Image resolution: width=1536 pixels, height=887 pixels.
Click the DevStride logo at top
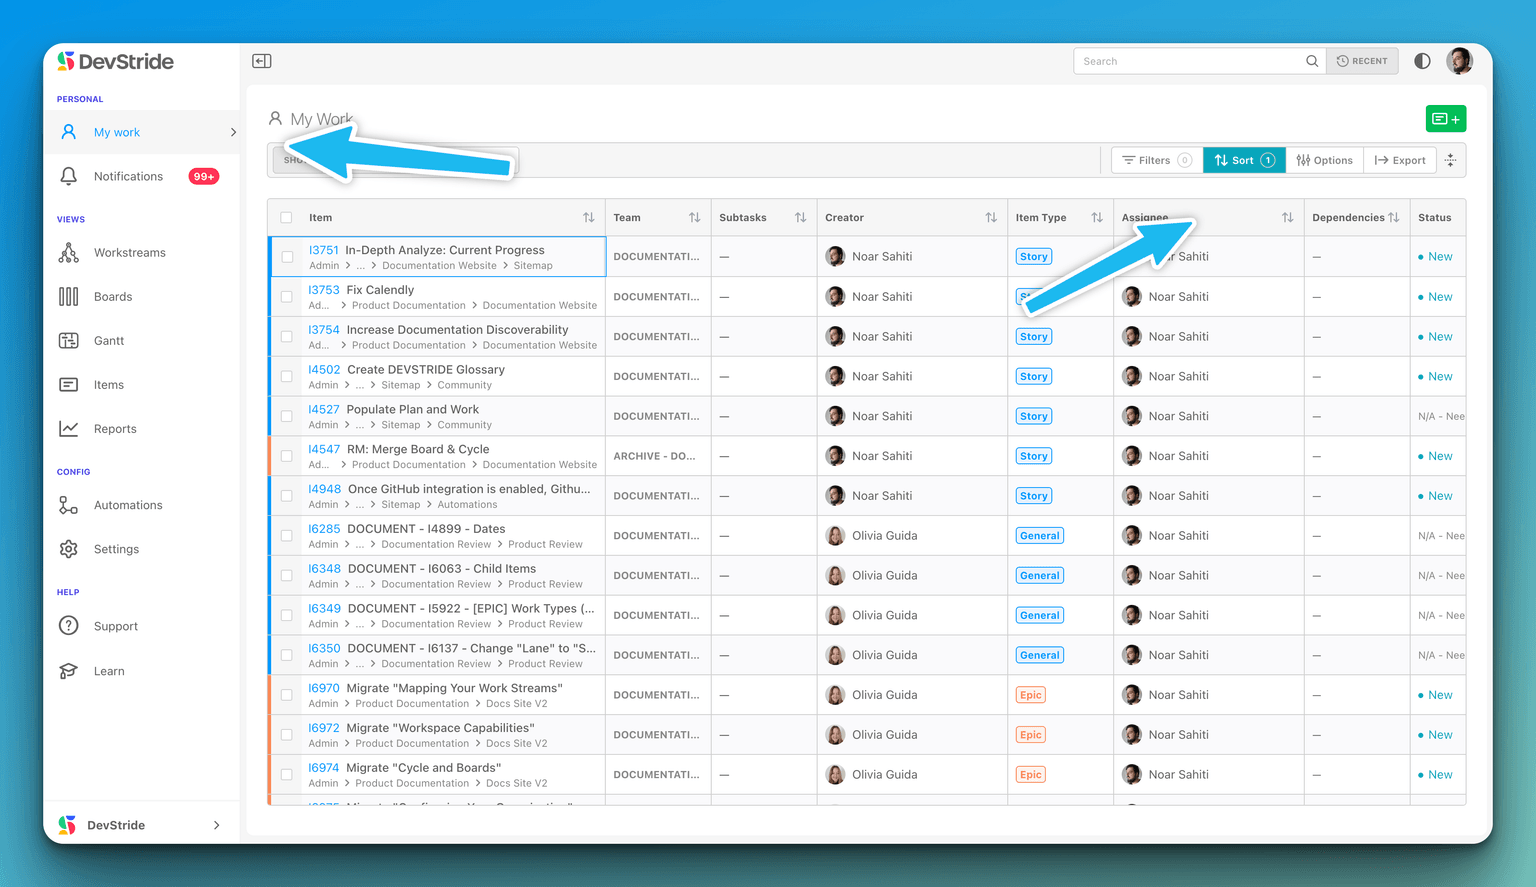pos(115,61)
